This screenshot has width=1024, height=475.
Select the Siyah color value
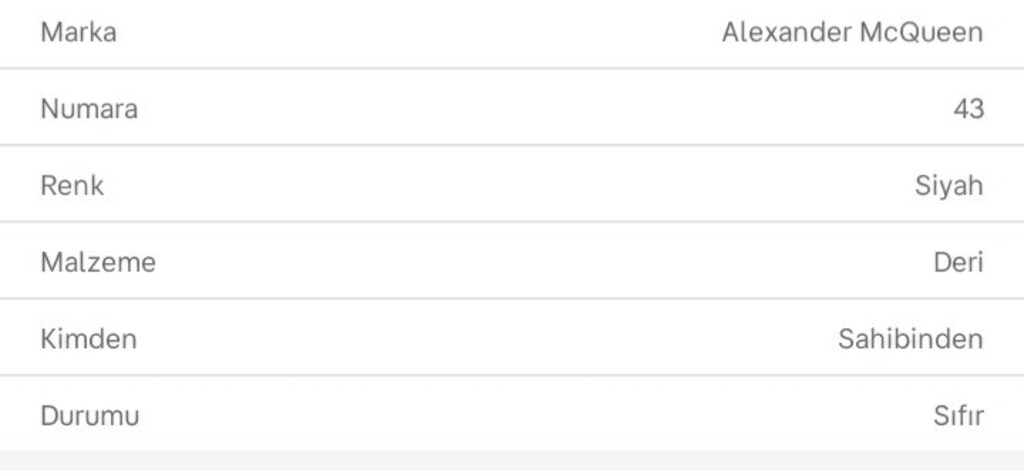pyautogui.click(x=949, y=186)
